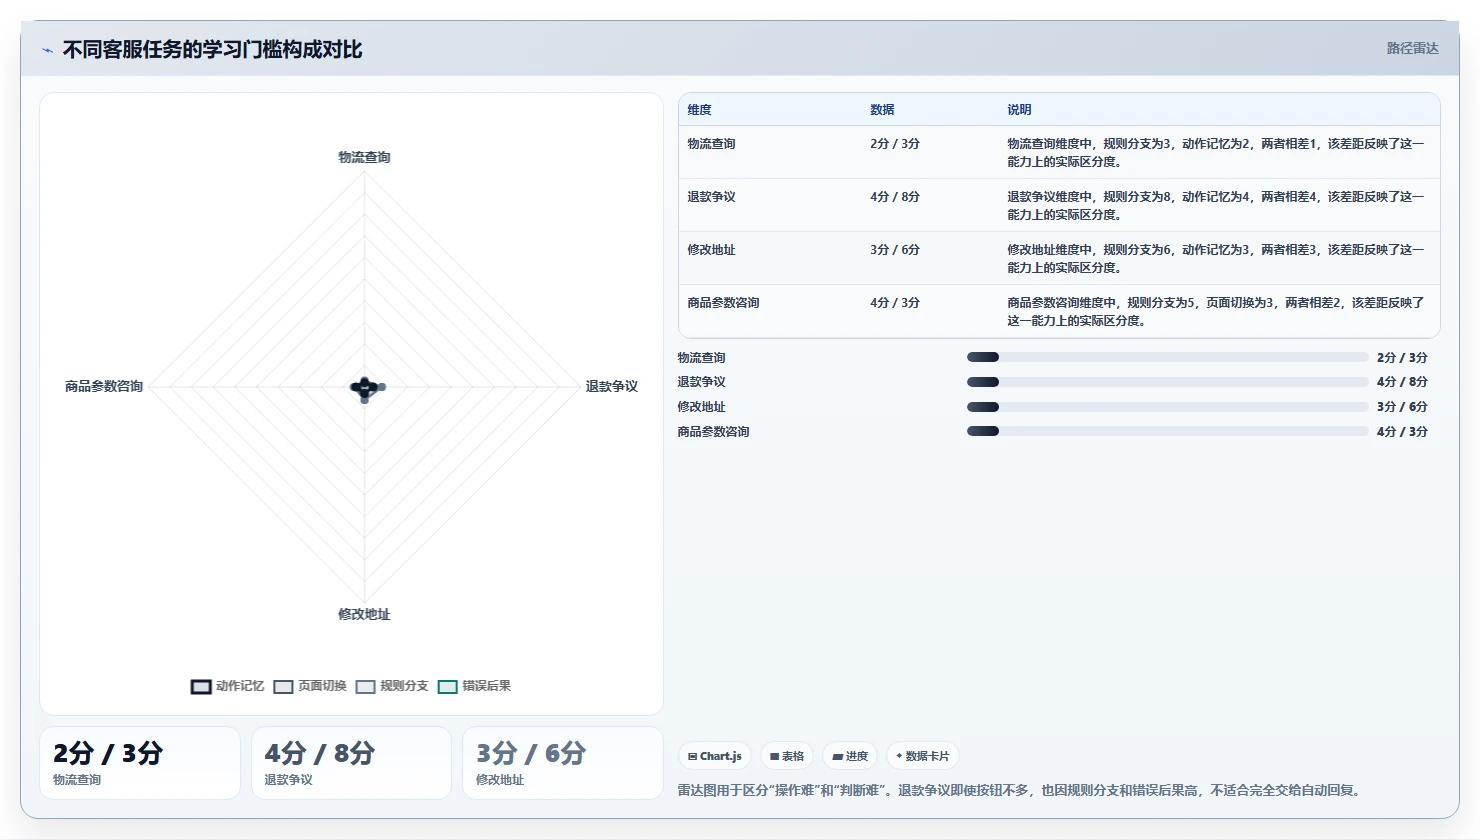Click the 4分 / 3分 value after progress bar
Image resolution: width=1480 pixels, height=840 pixels.
(1402, 432)
